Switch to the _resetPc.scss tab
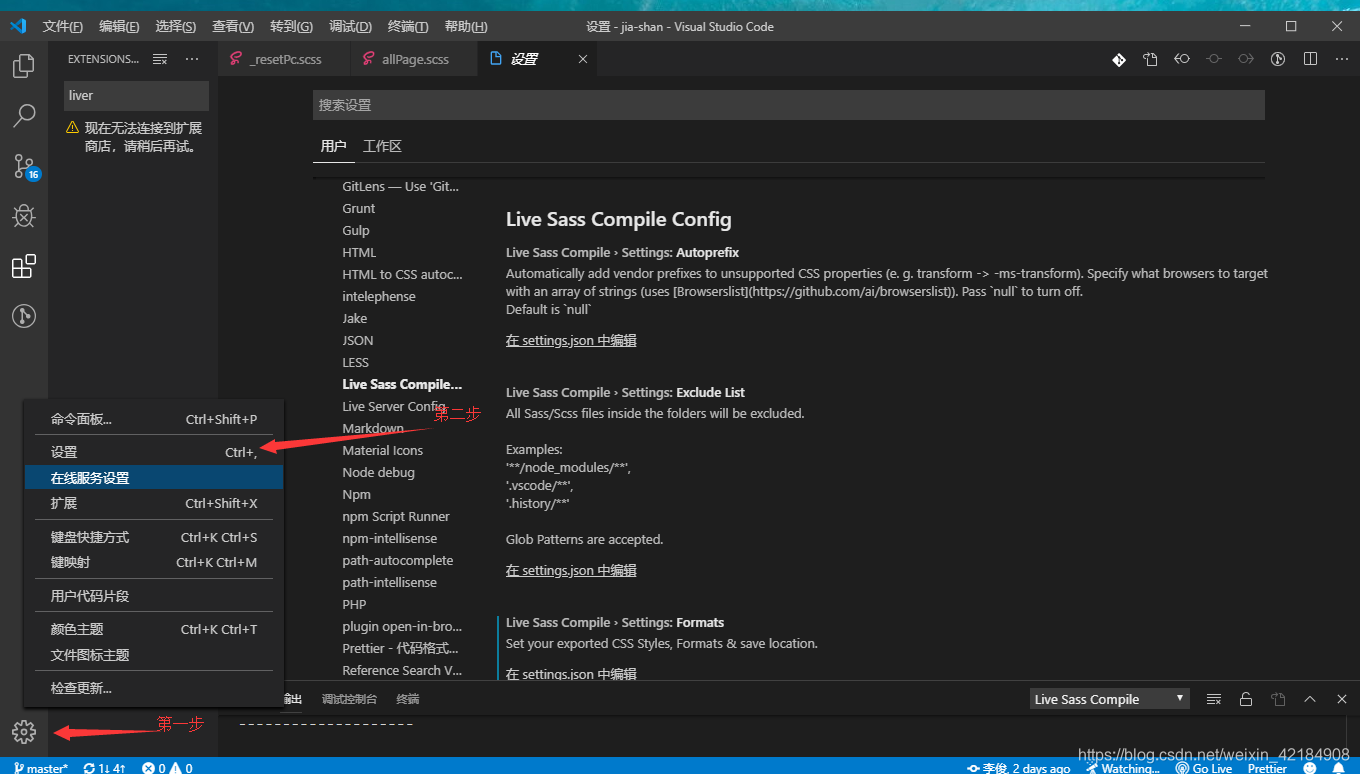The height and width of the screenshot is (774, 1360). (285, 59)
